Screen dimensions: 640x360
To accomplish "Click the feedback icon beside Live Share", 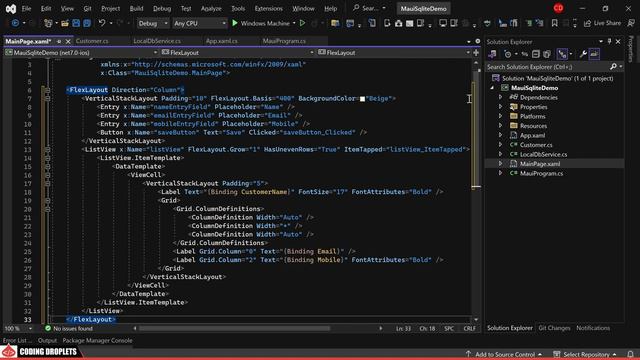I will (x=631, y=23).
